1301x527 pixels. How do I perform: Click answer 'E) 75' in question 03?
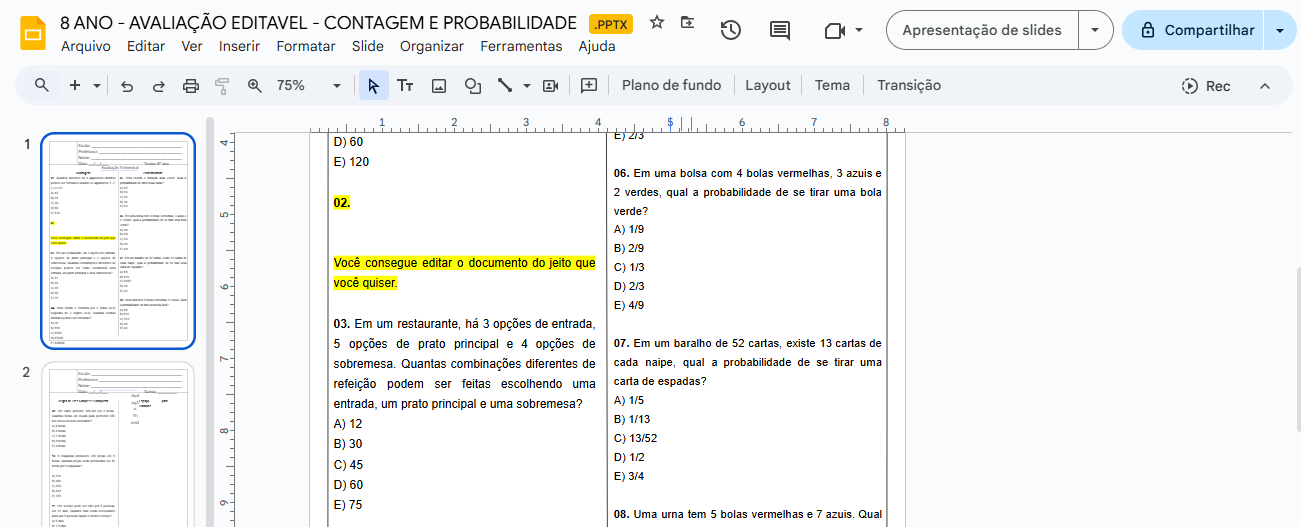pos(348,505)
